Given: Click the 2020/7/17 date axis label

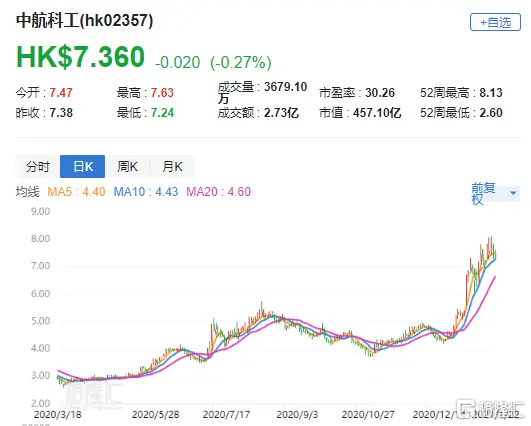Looking at the screenshot, I should [x=226, y=414].
